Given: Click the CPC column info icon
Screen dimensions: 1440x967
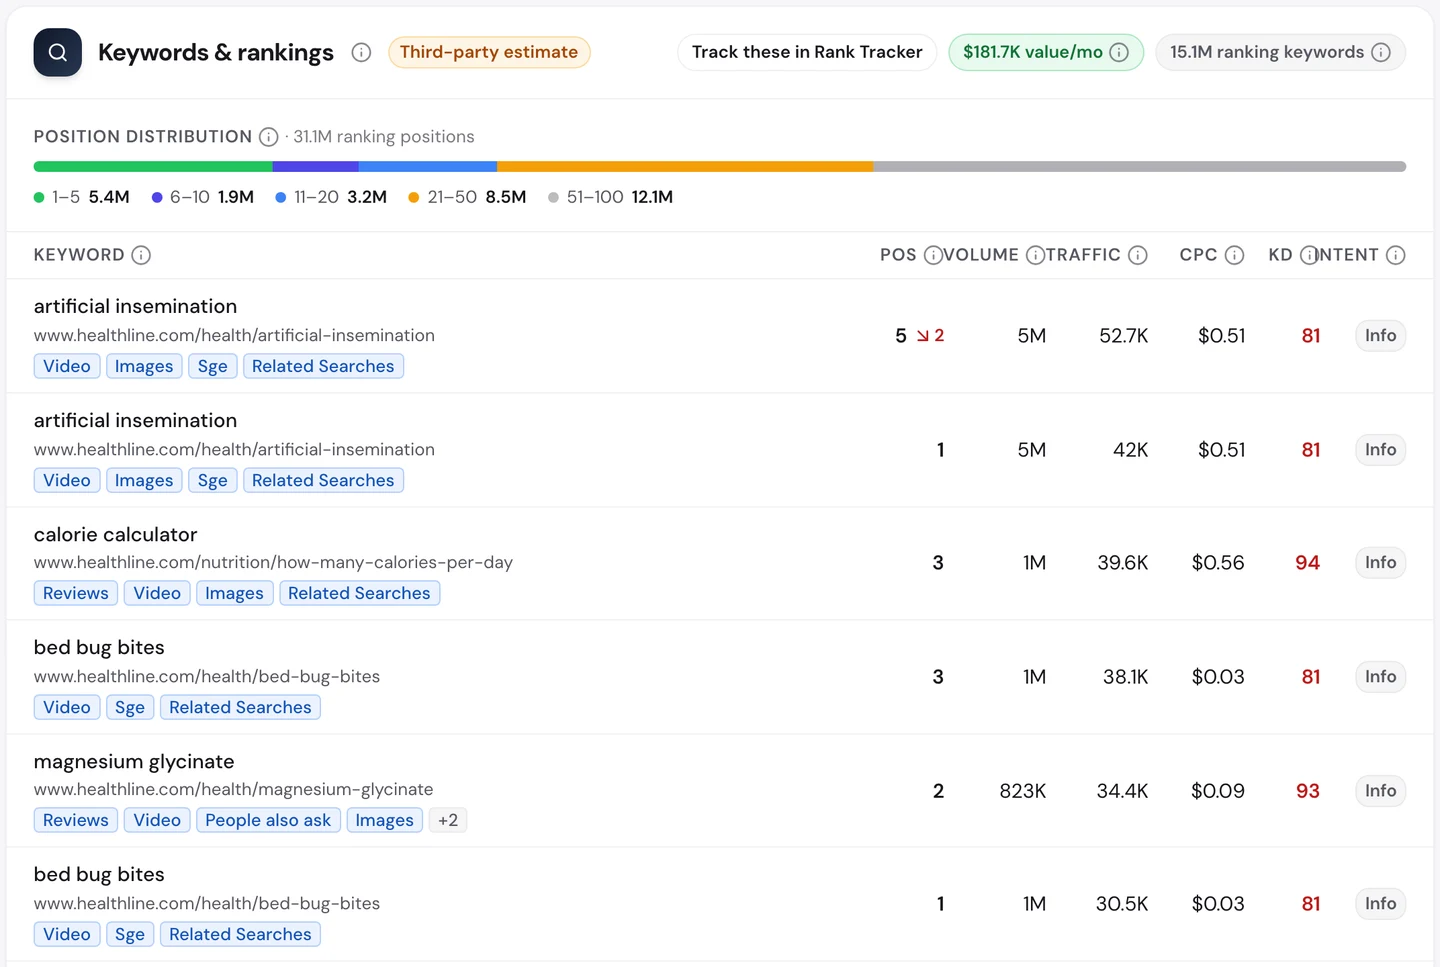Looking at the screenshot, I should pos(1234,255).
